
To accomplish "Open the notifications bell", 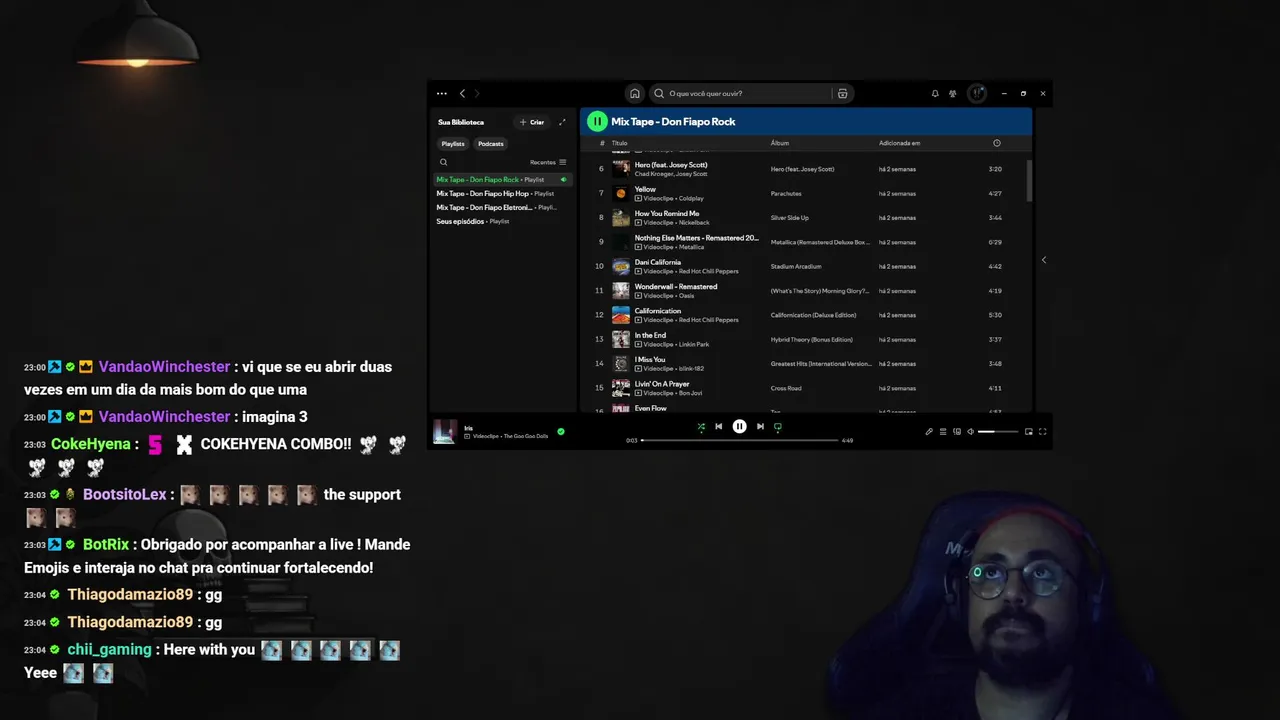I will pos(935,93).
